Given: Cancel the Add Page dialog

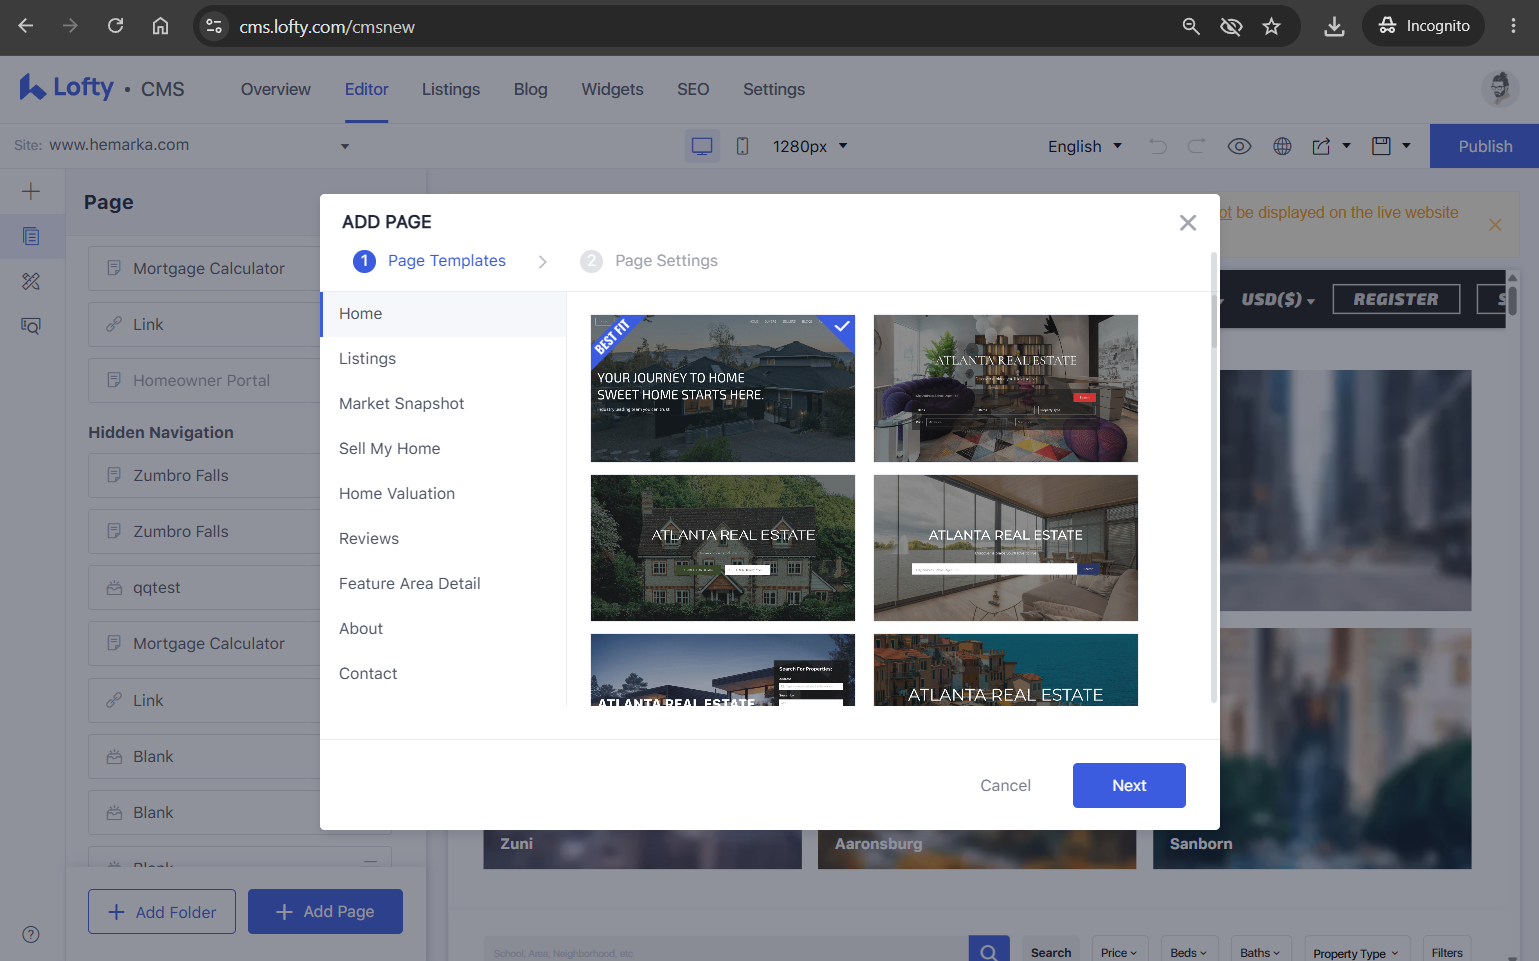Looking at the screenshot, I should pyautogui.click(x=1005, y=786).
